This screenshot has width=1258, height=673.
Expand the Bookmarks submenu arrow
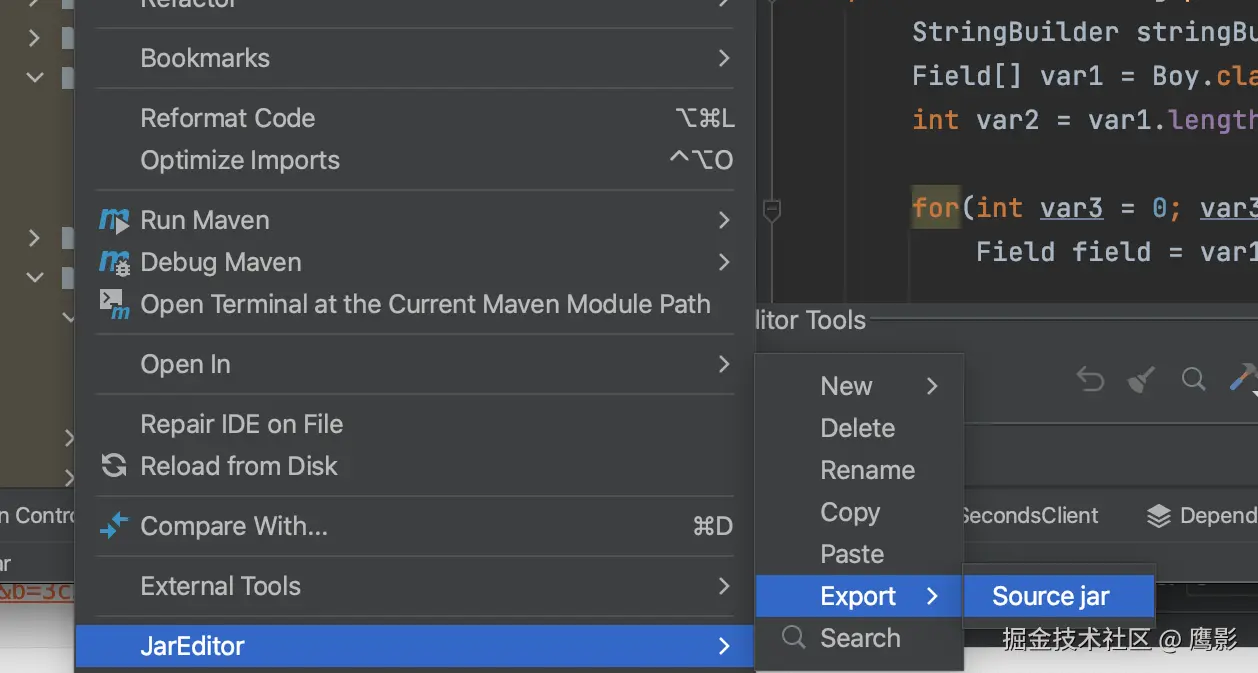[x=724, y=58]
